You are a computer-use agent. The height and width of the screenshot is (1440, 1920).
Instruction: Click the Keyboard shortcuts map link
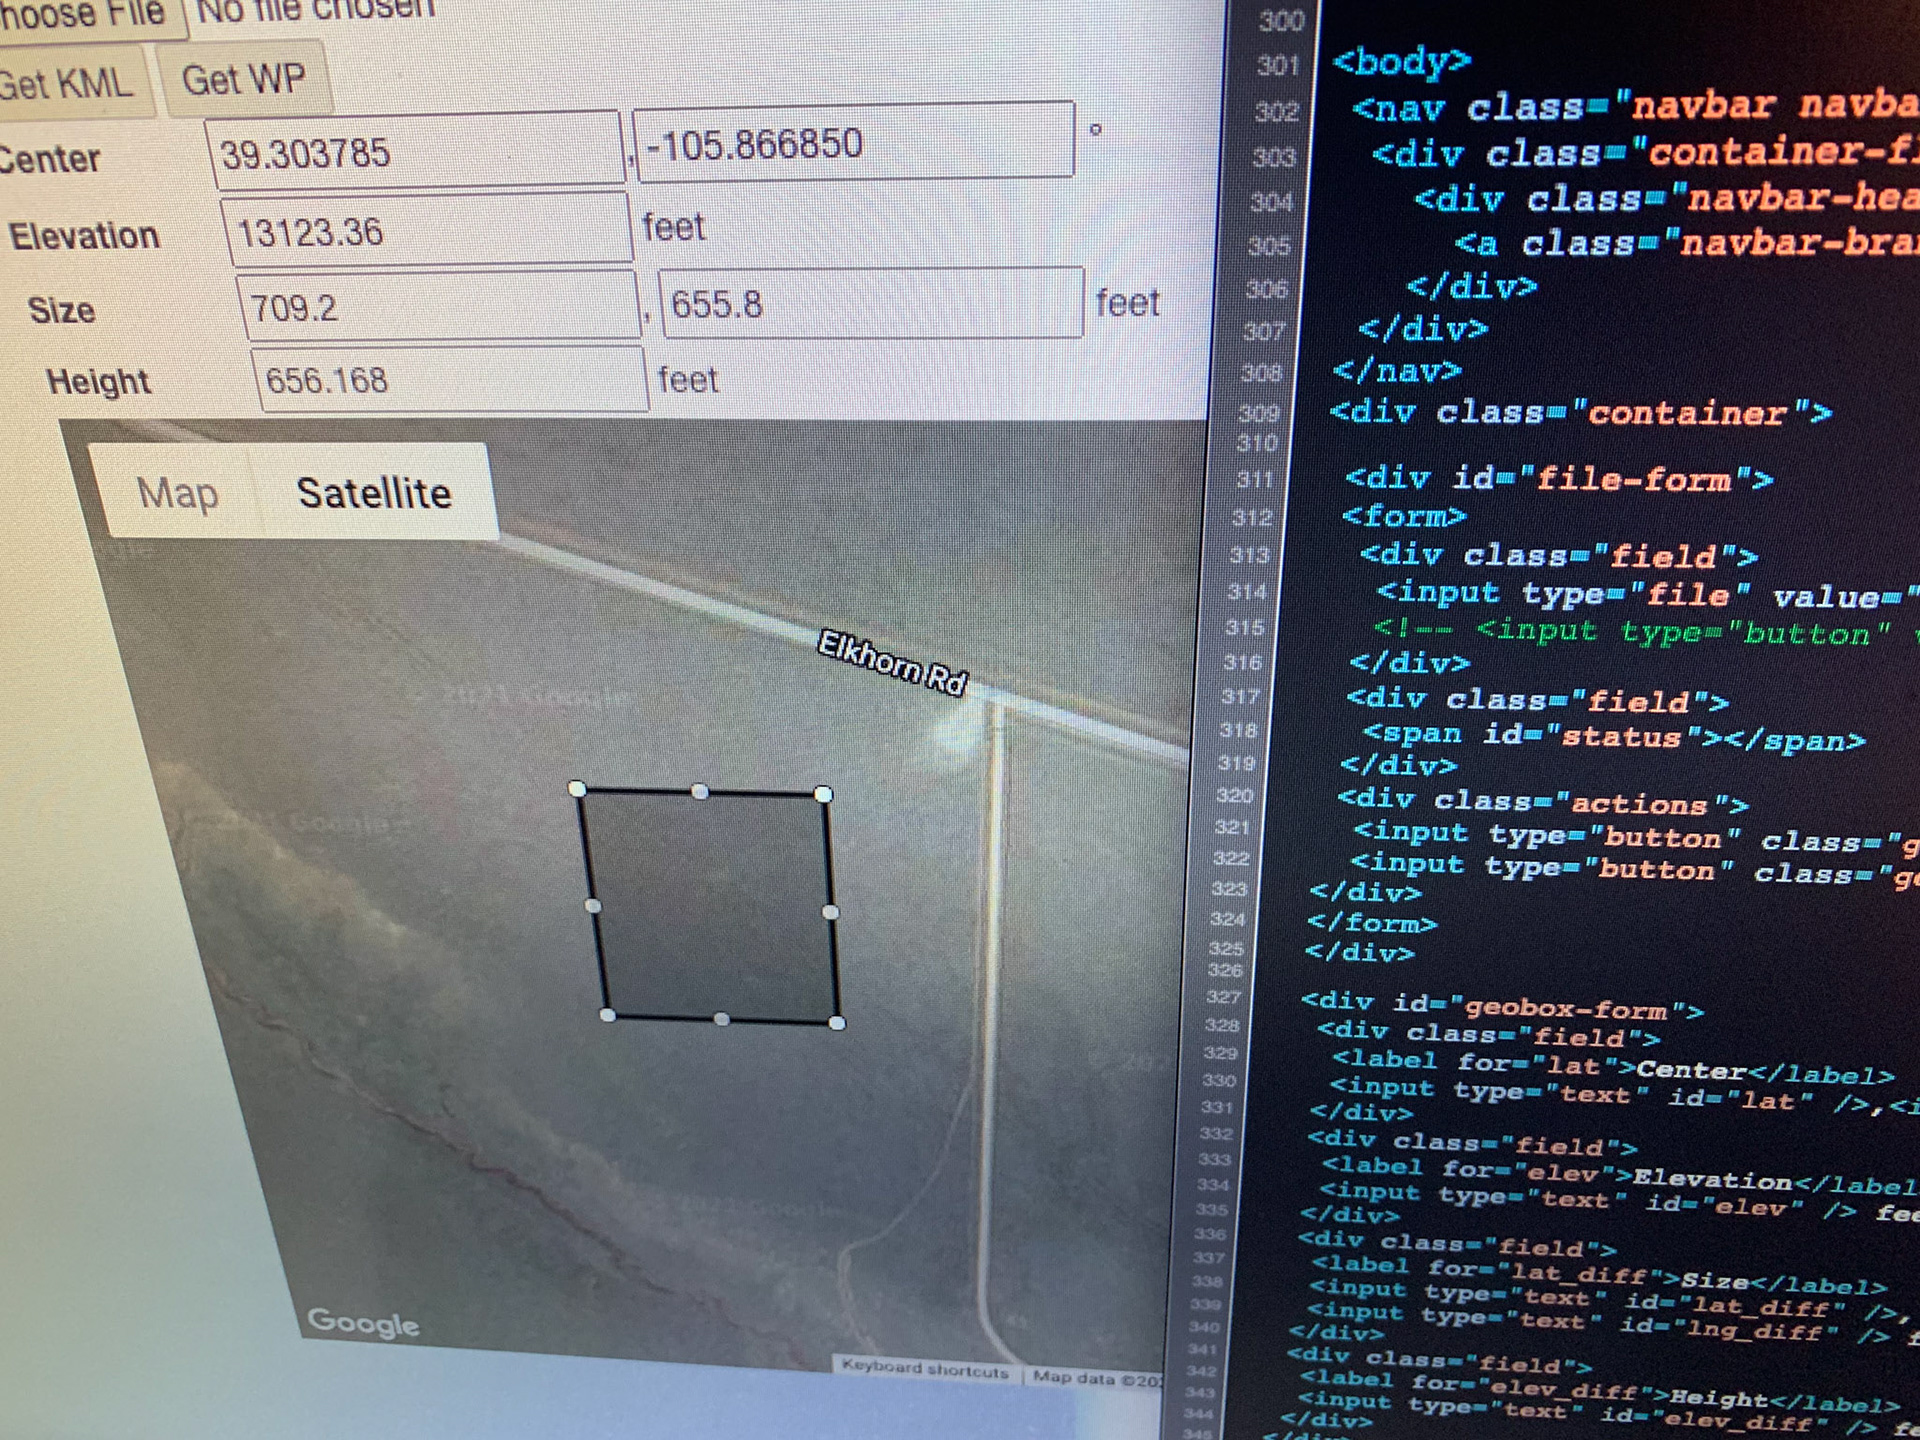pyautogui.click(x=925, y=1369)
